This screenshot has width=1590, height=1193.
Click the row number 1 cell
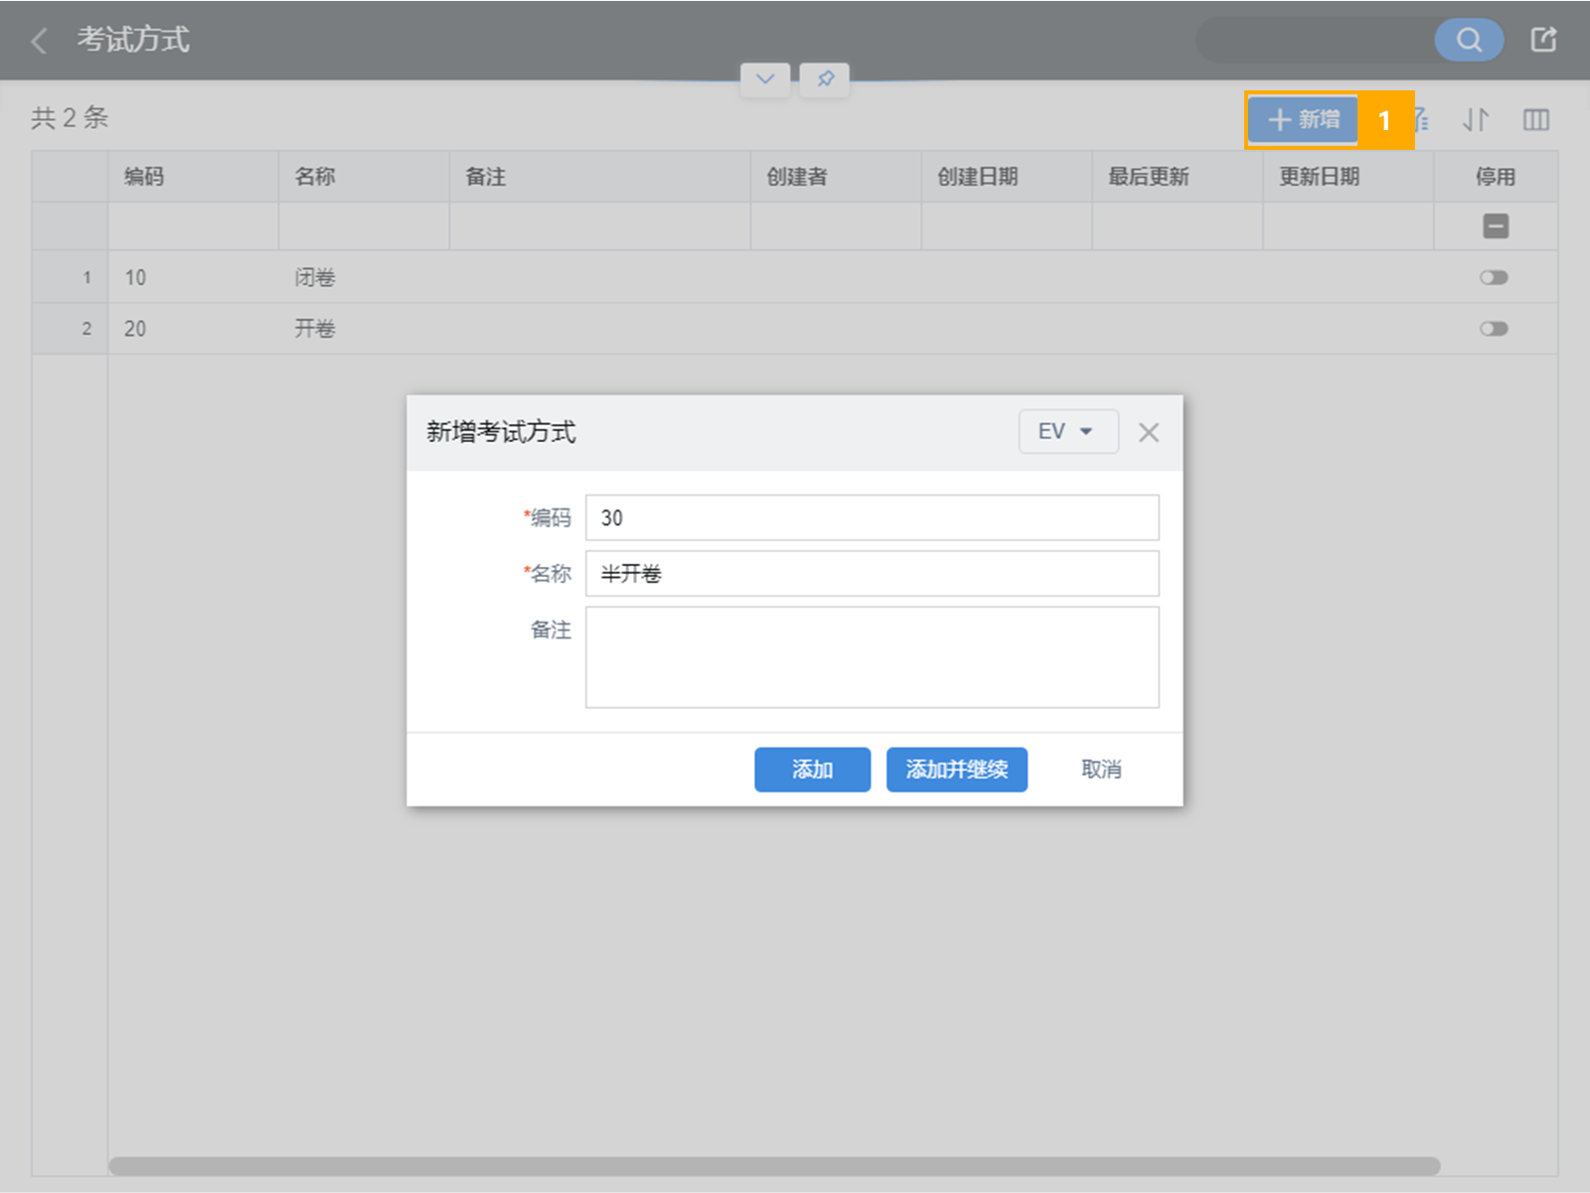(x=70, y=277)
